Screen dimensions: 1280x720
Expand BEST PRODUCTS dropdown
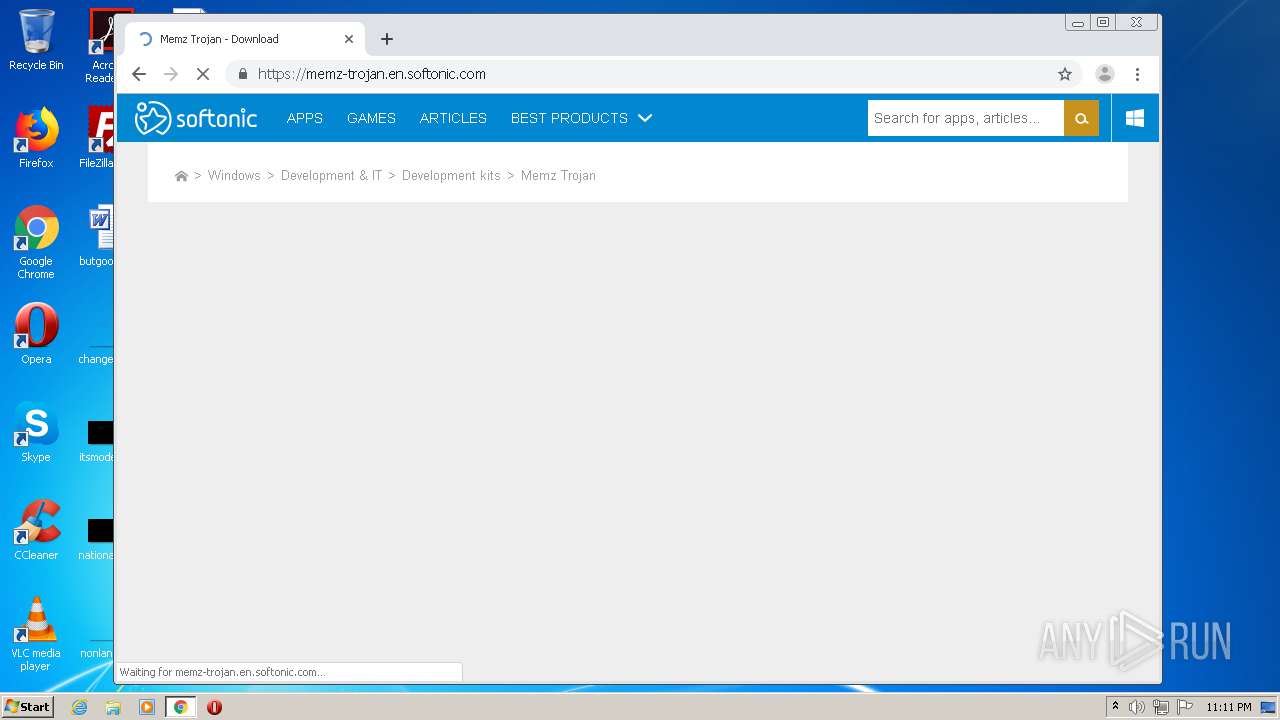(x=581, y=118)
